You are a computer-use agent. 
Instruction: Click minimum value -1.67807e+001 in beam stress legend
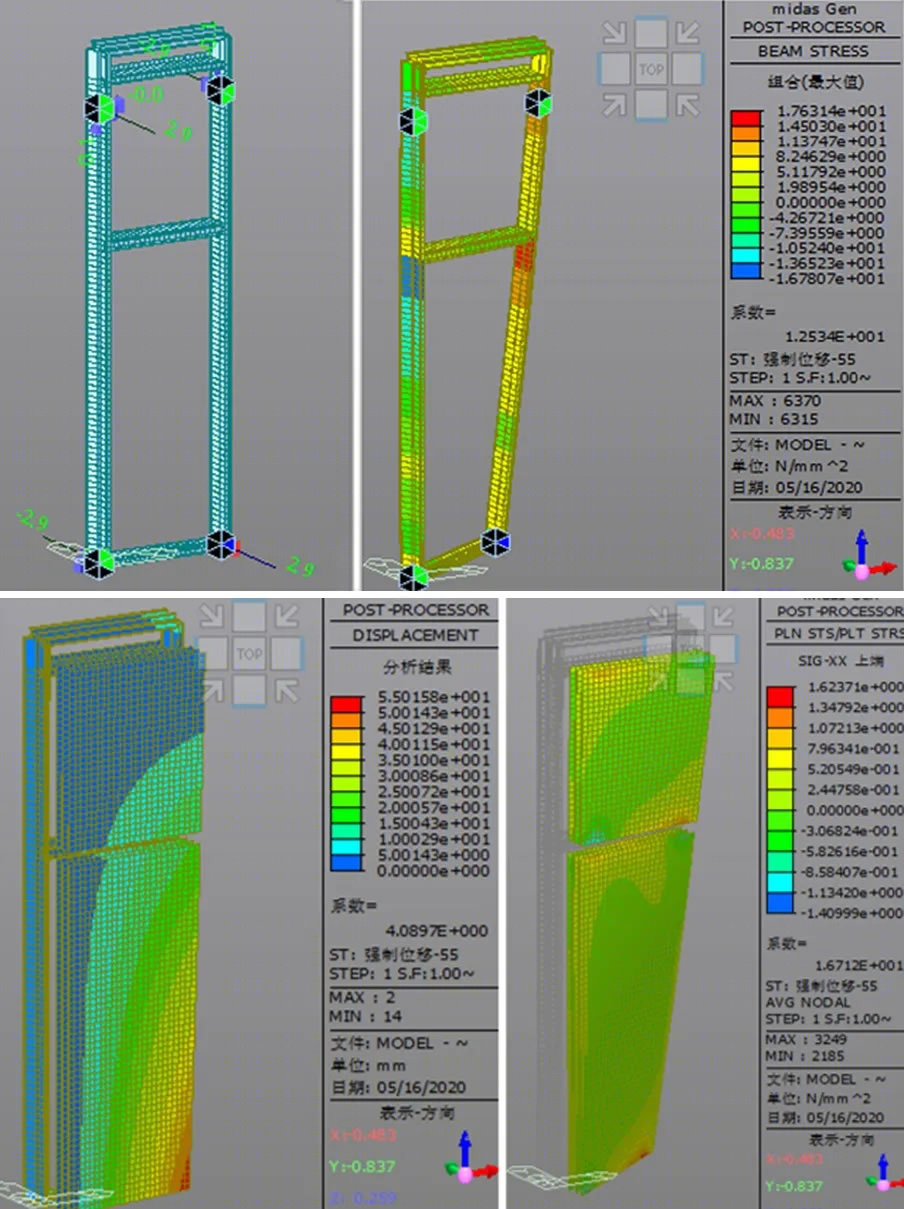pyautogui.click(x=826, y=278)
